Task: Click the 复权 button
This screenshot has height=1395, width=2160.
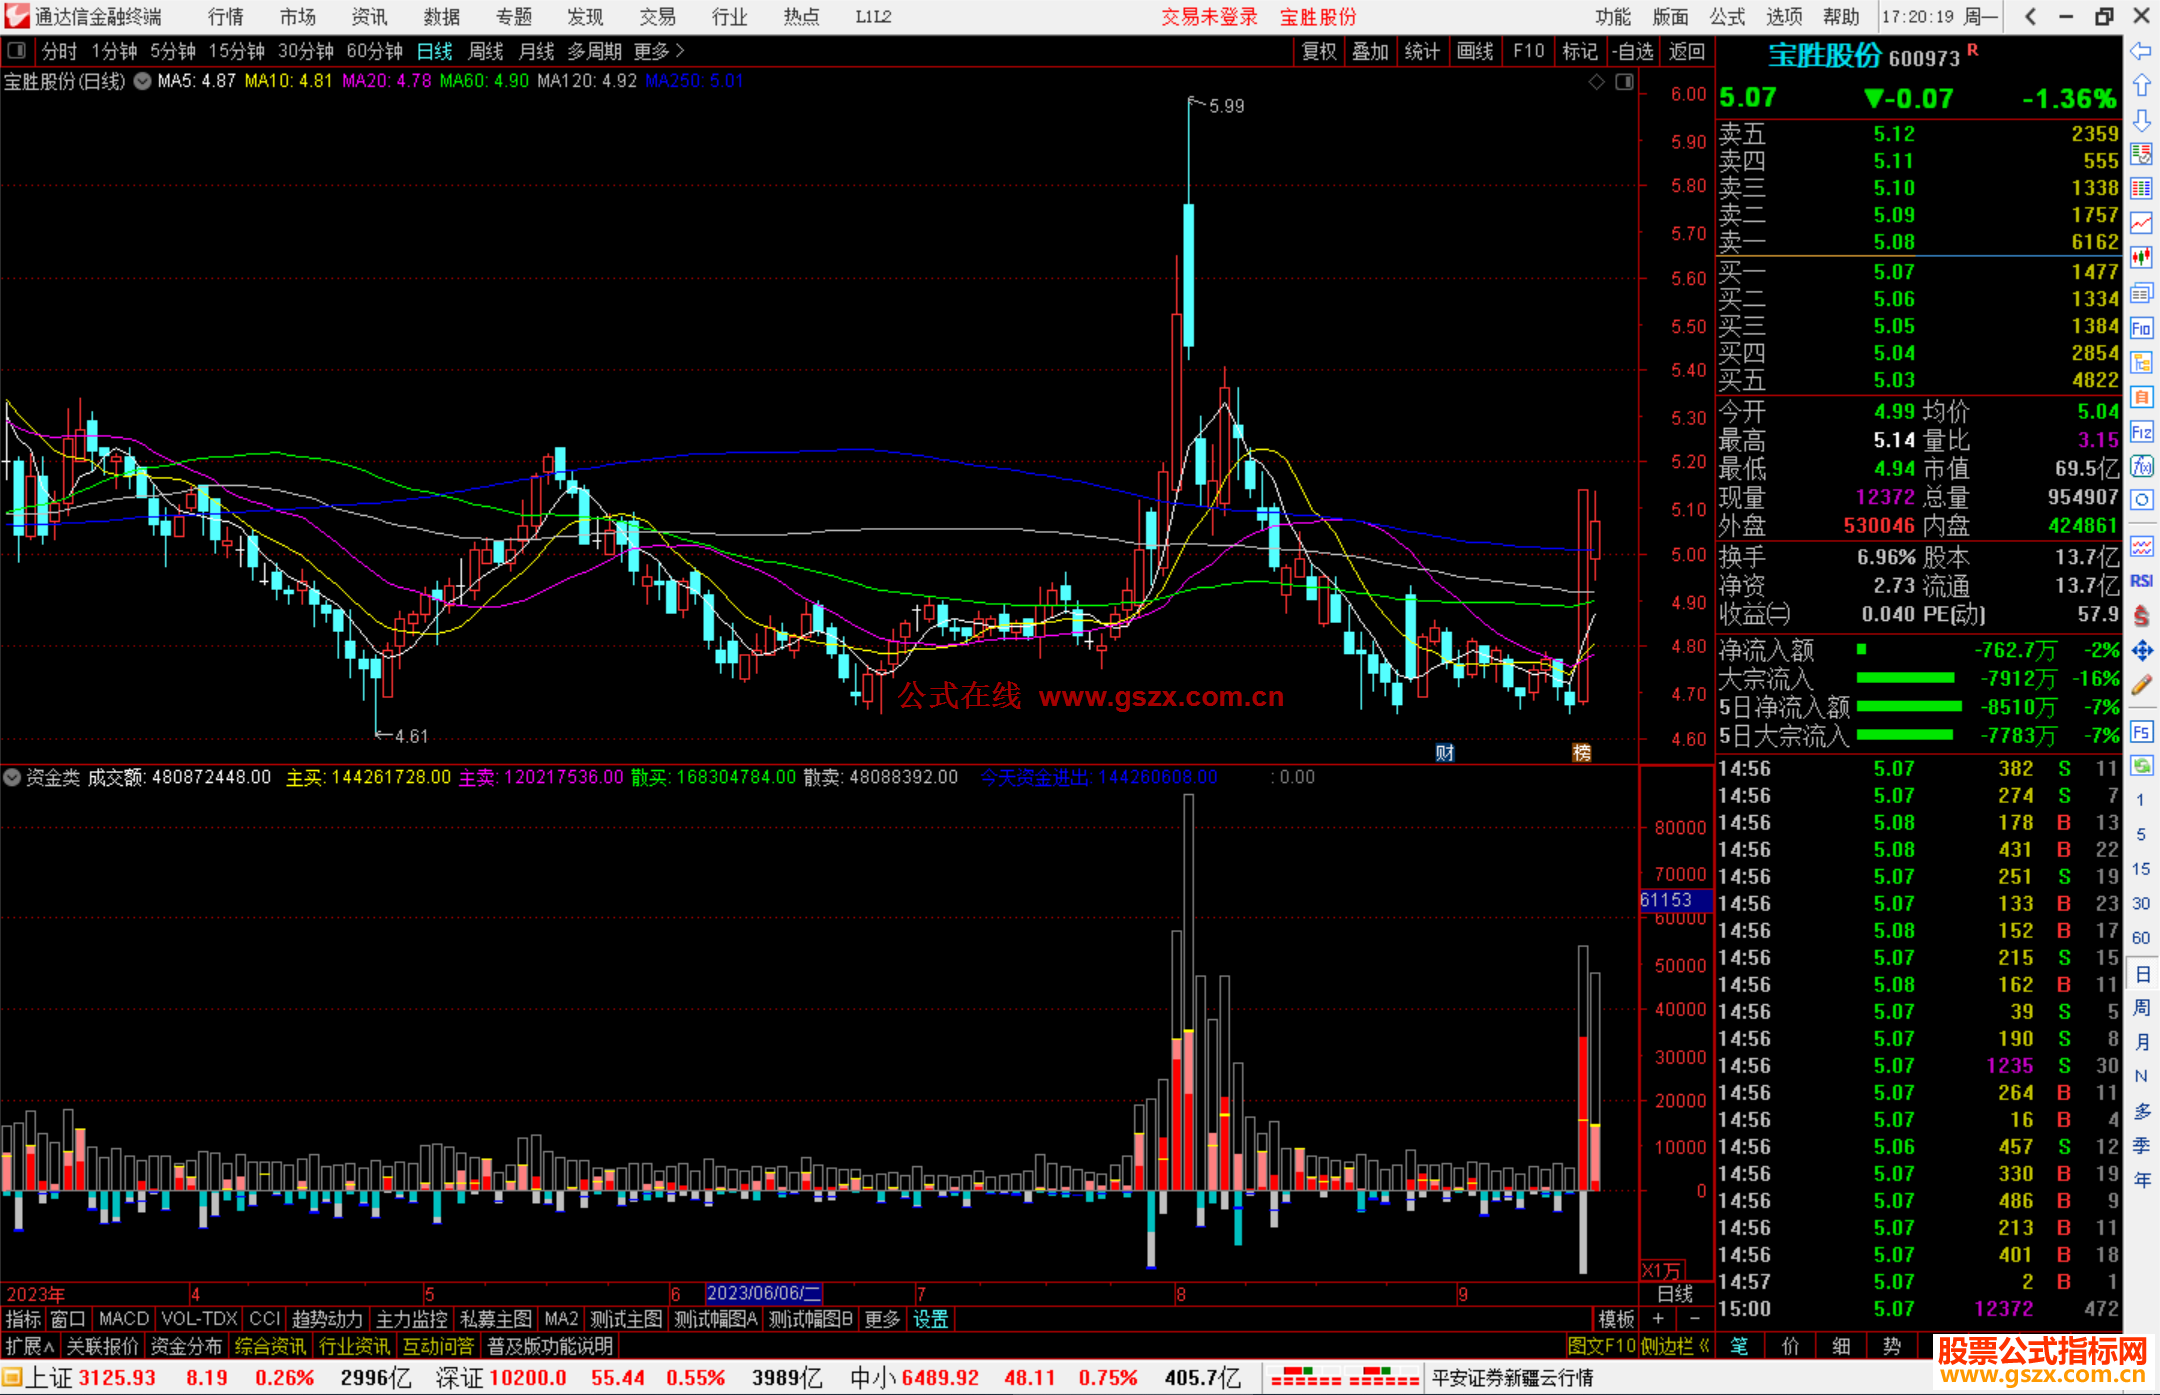Action: 1318,51
